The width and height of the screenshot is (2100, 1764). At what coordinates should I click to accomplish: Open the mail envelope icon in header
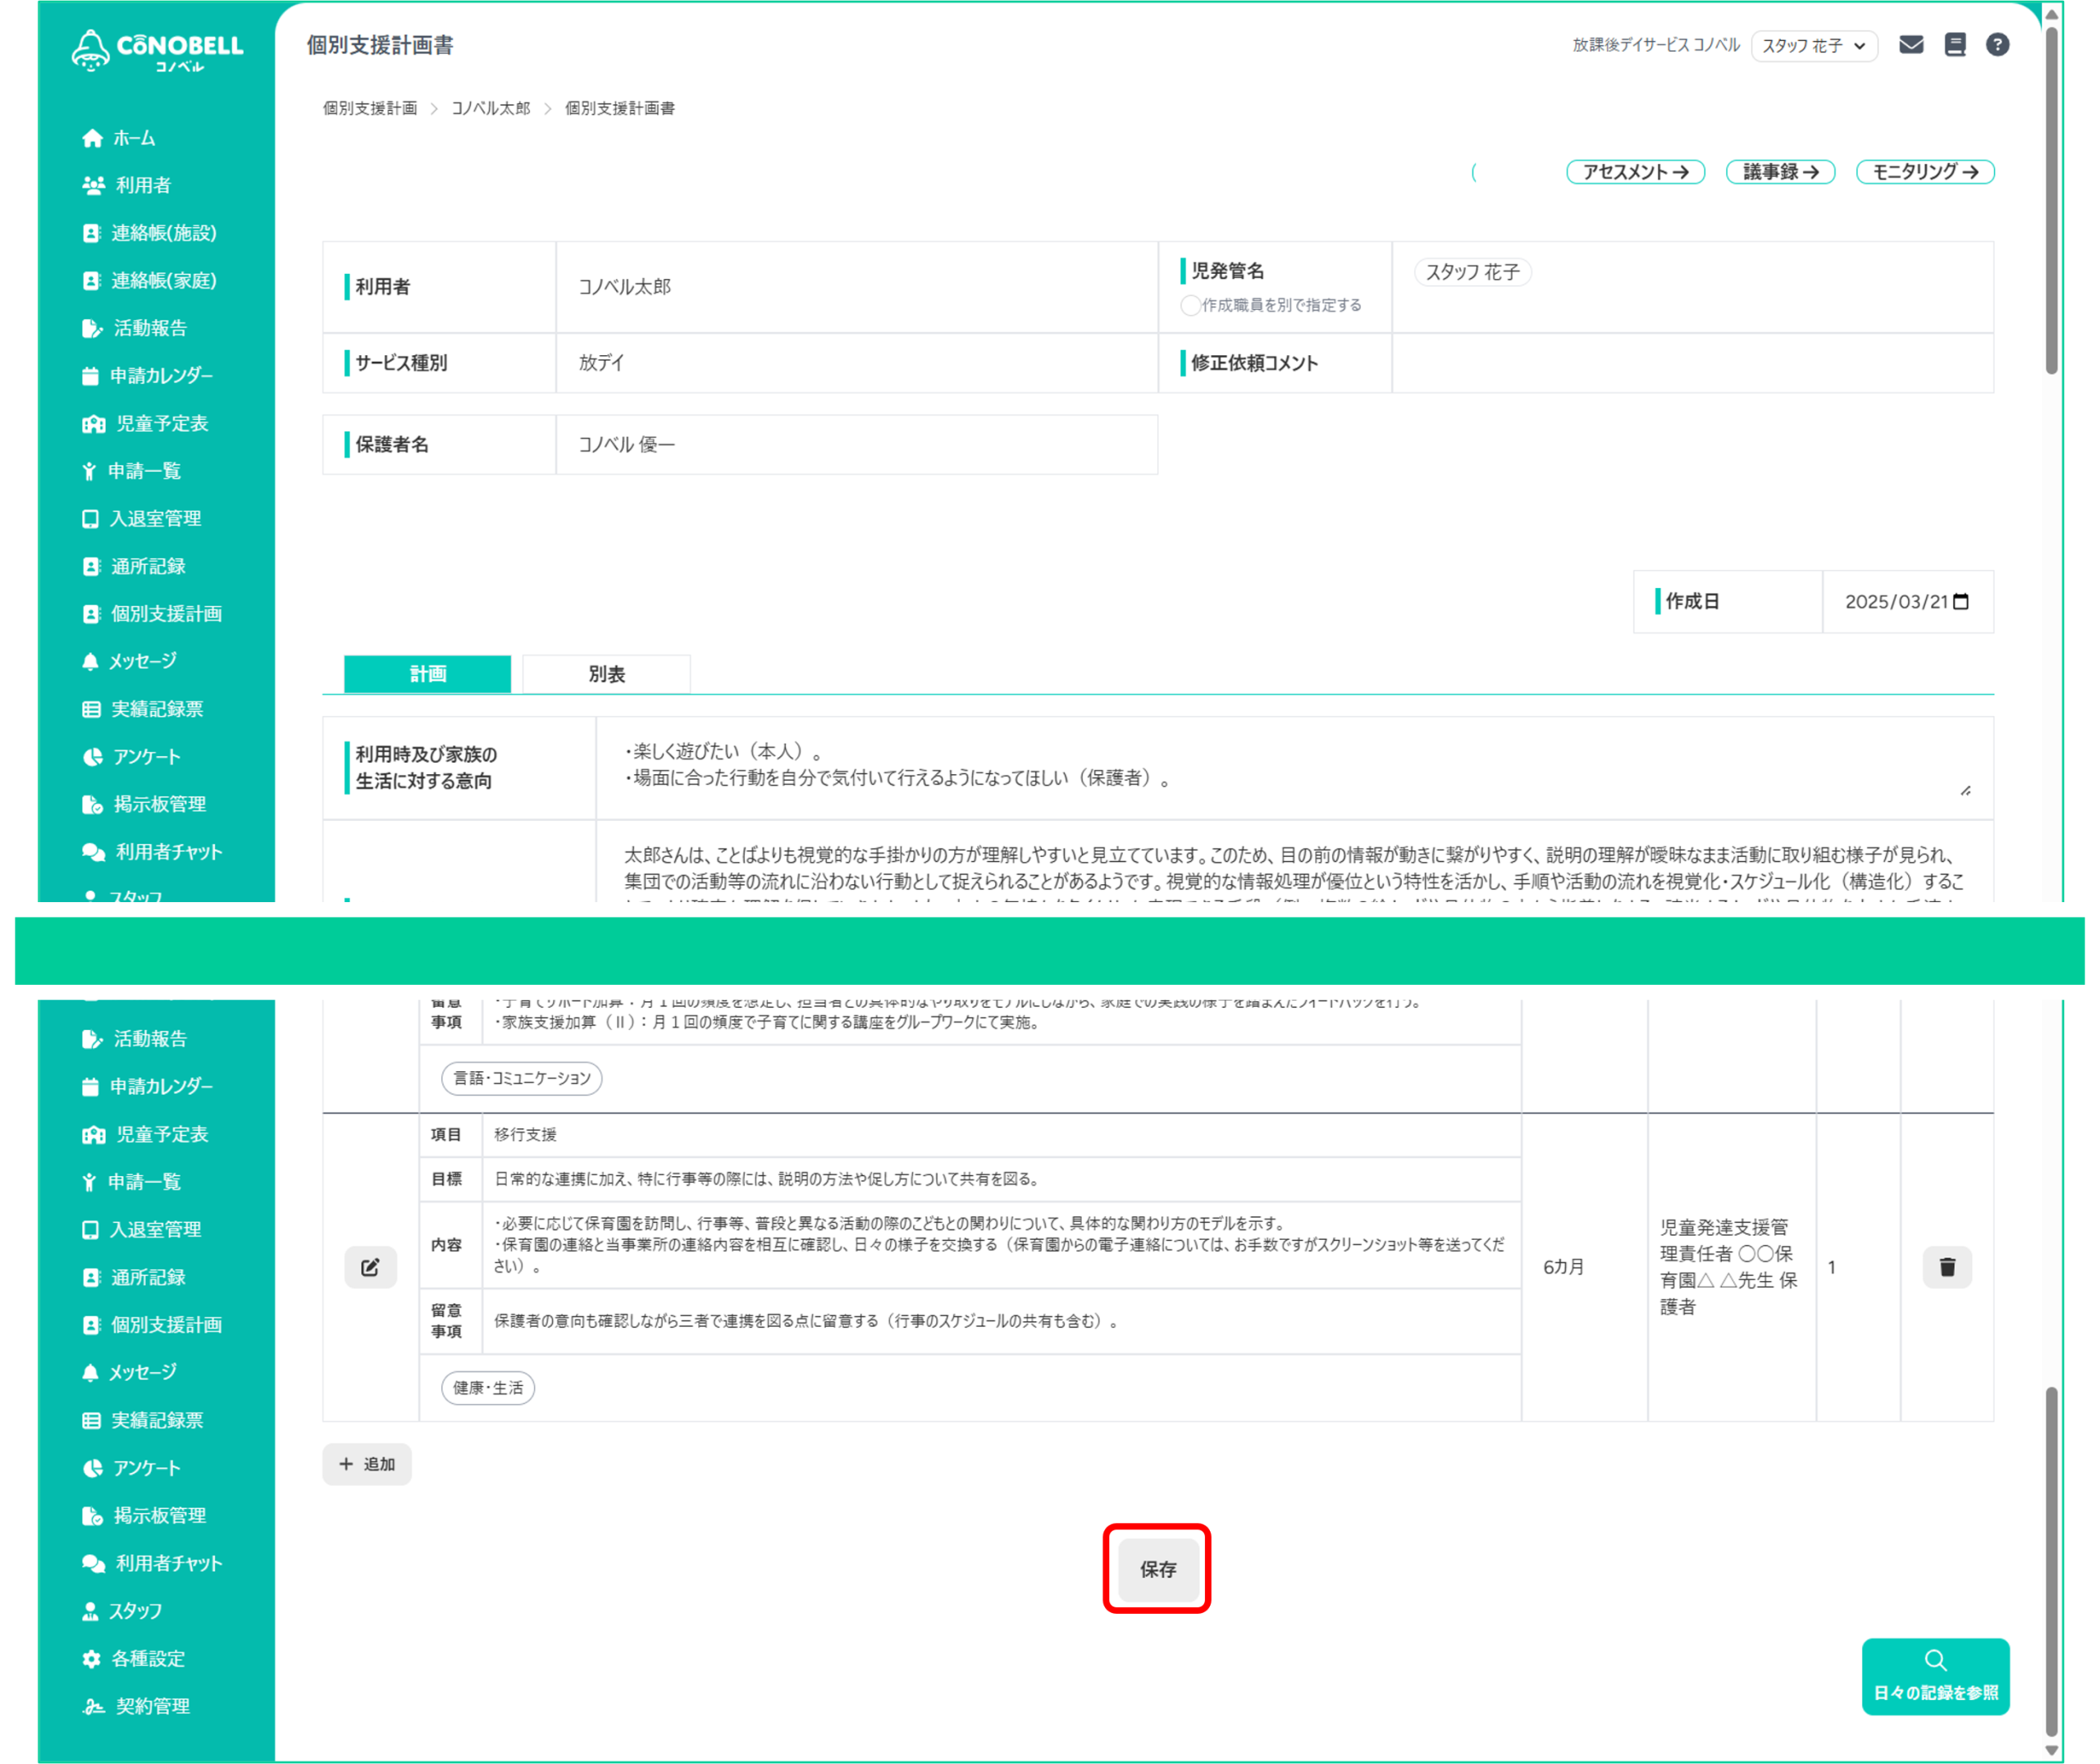pyautogui.click(x=1911, y=45)
